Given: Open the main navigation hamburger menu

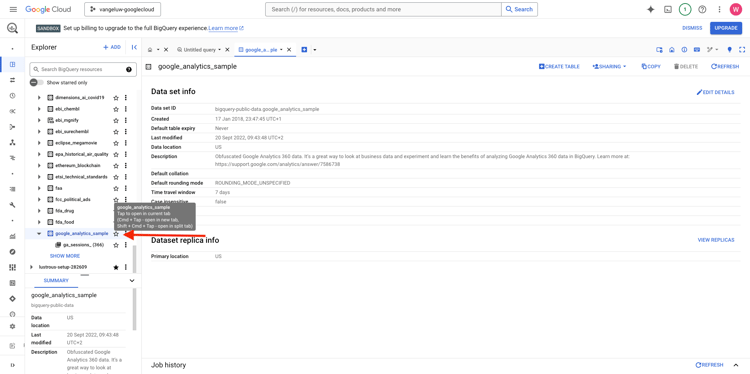Looking at the screenshot, I should pos(13,9).
